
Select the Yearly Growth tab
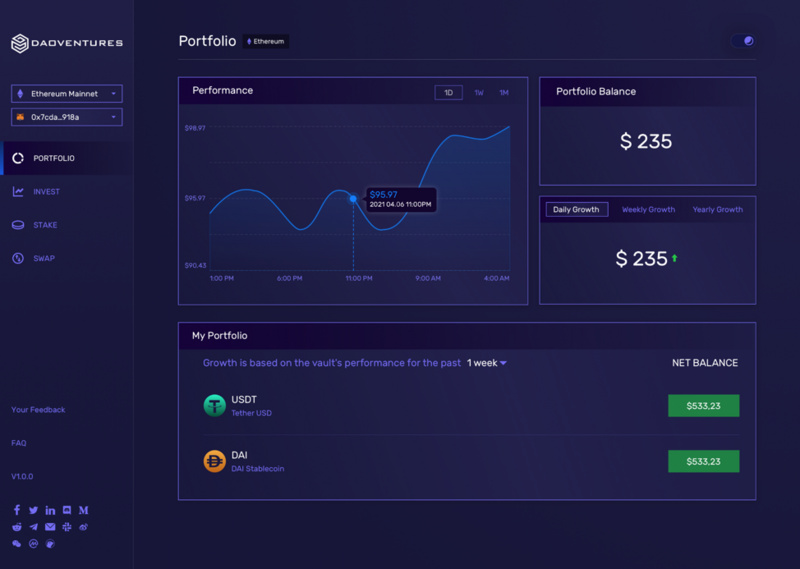(x=717, y=209)
